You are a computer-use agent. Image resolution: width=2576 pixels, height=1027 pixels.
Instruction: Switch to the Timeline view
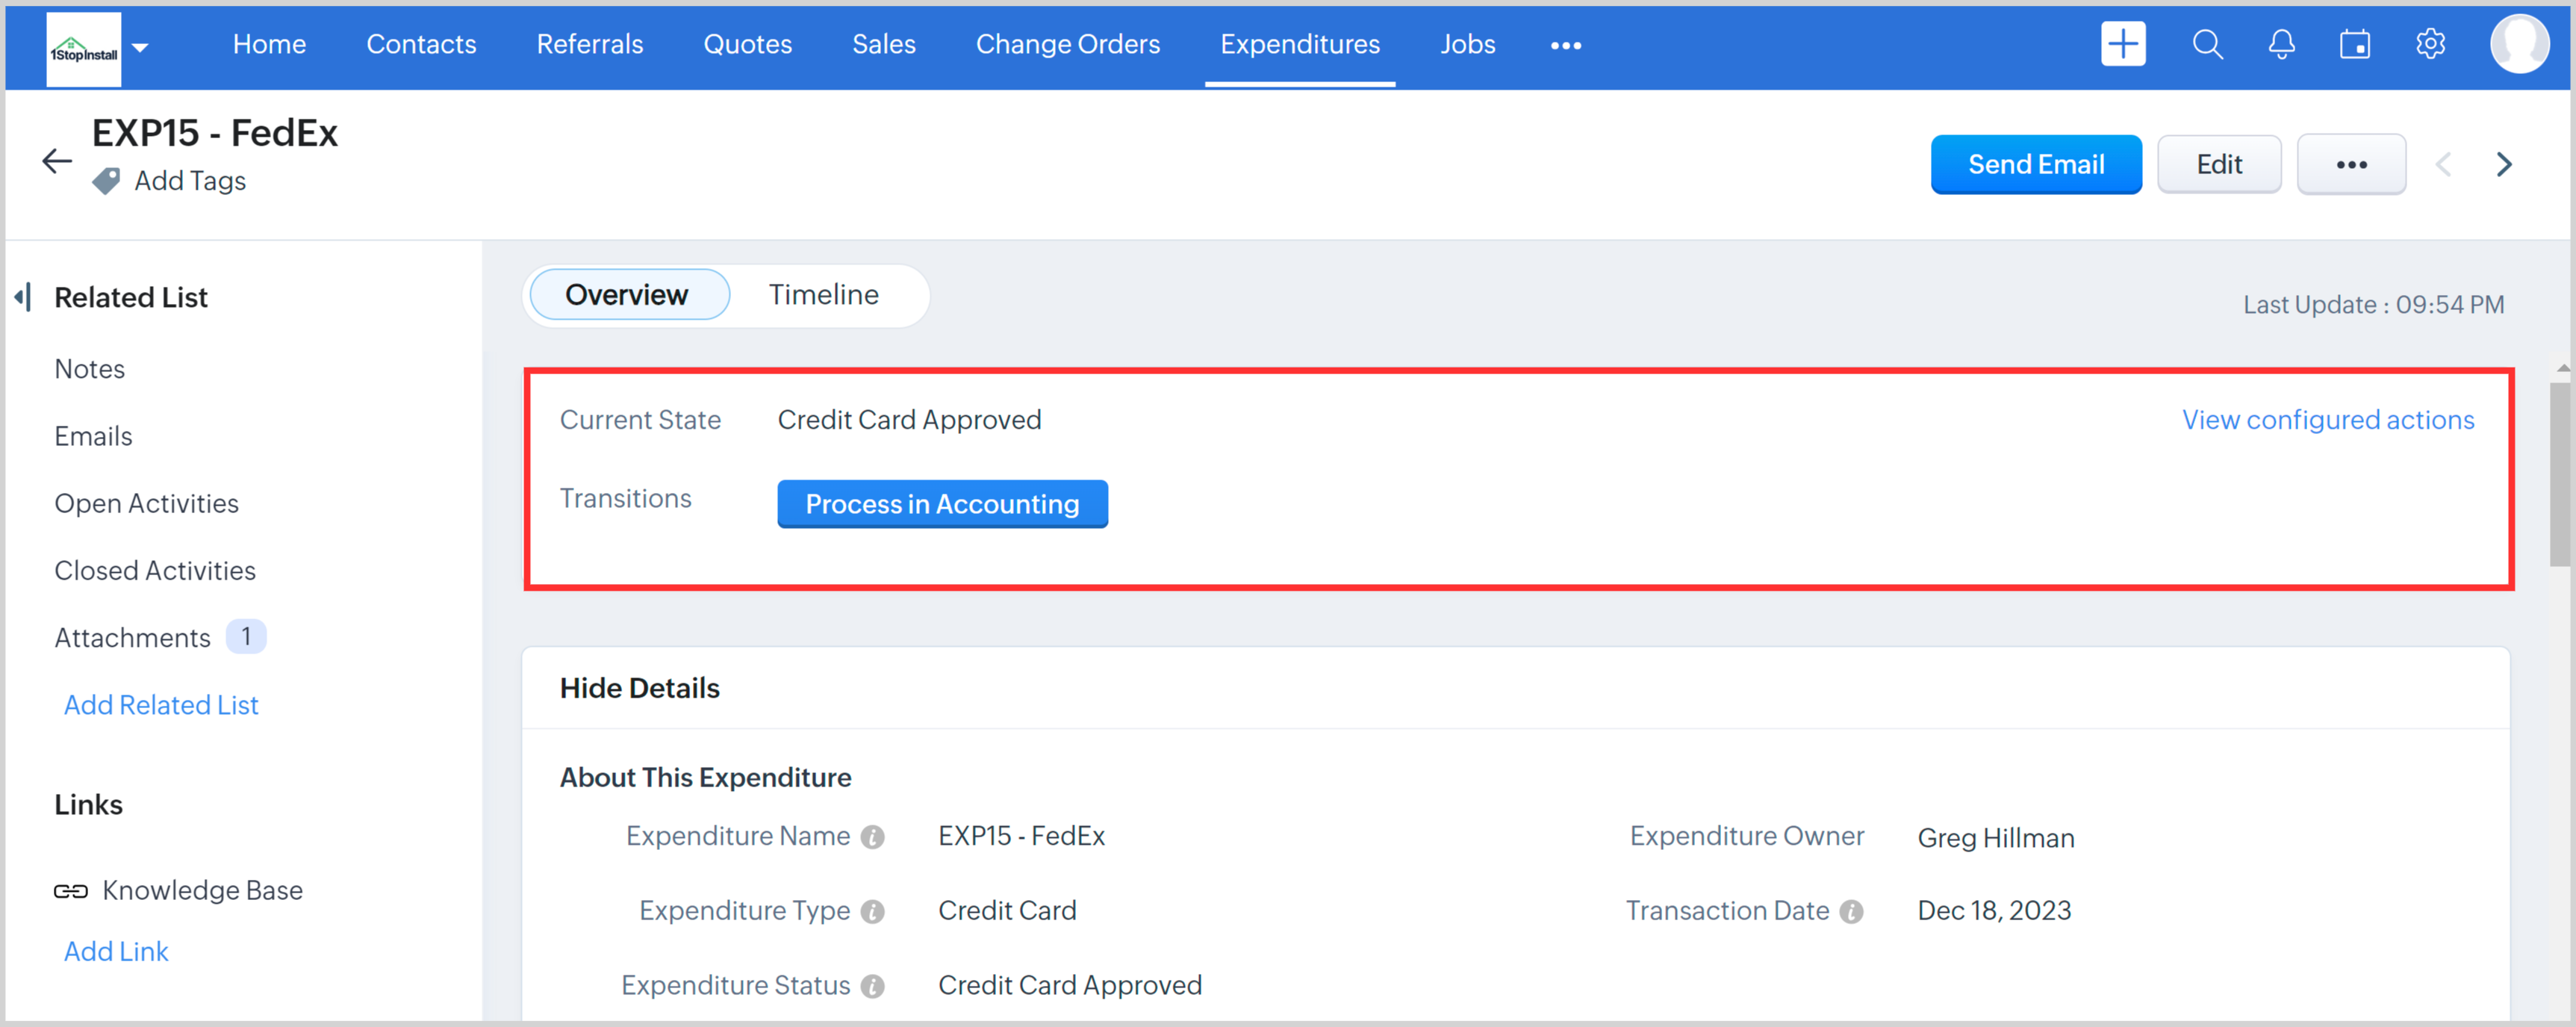point(823,295)
